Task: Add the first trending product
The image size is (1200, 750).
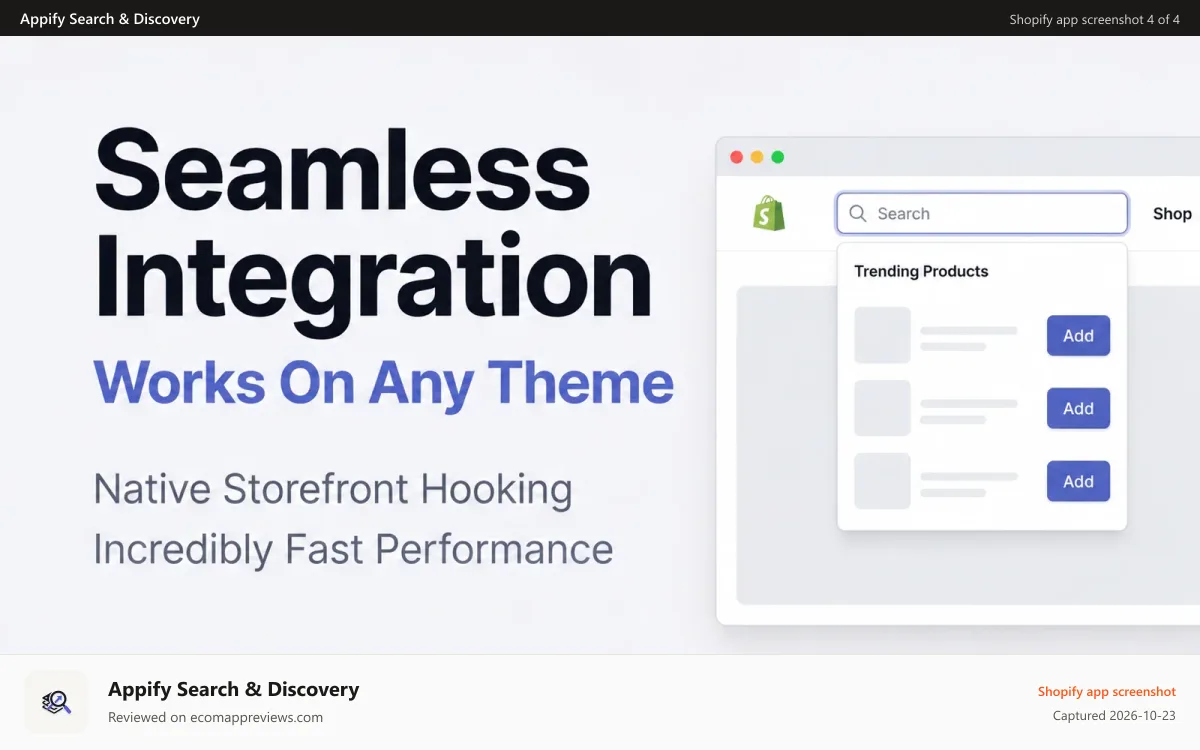Action: pyautogui.click(x=1078, y=336)
